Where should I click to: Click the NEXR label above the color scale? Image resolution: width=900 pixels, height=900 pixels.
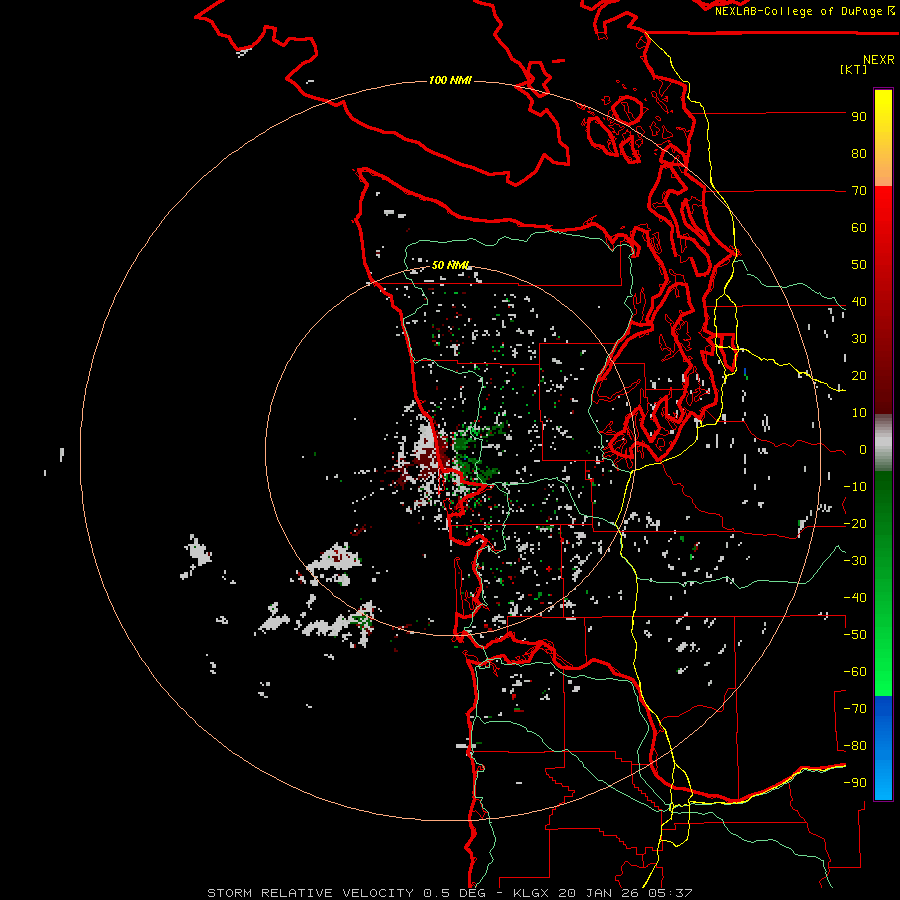pyautogui.click(x=878, y=60)
